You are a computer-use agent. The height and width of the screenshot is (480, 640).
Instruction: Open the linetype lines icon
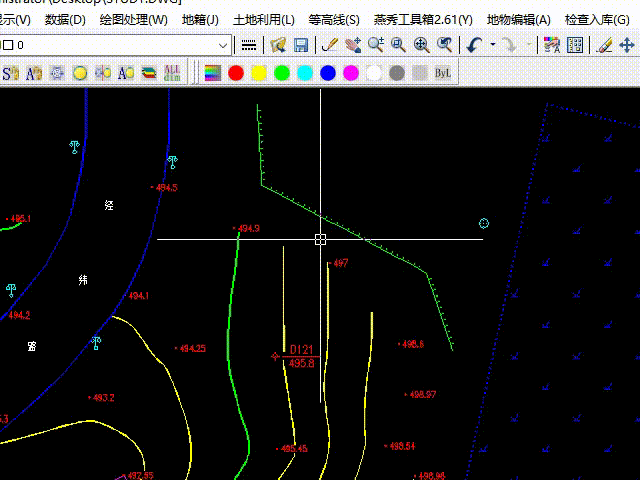pyautogui.click(x=249, y=45)
